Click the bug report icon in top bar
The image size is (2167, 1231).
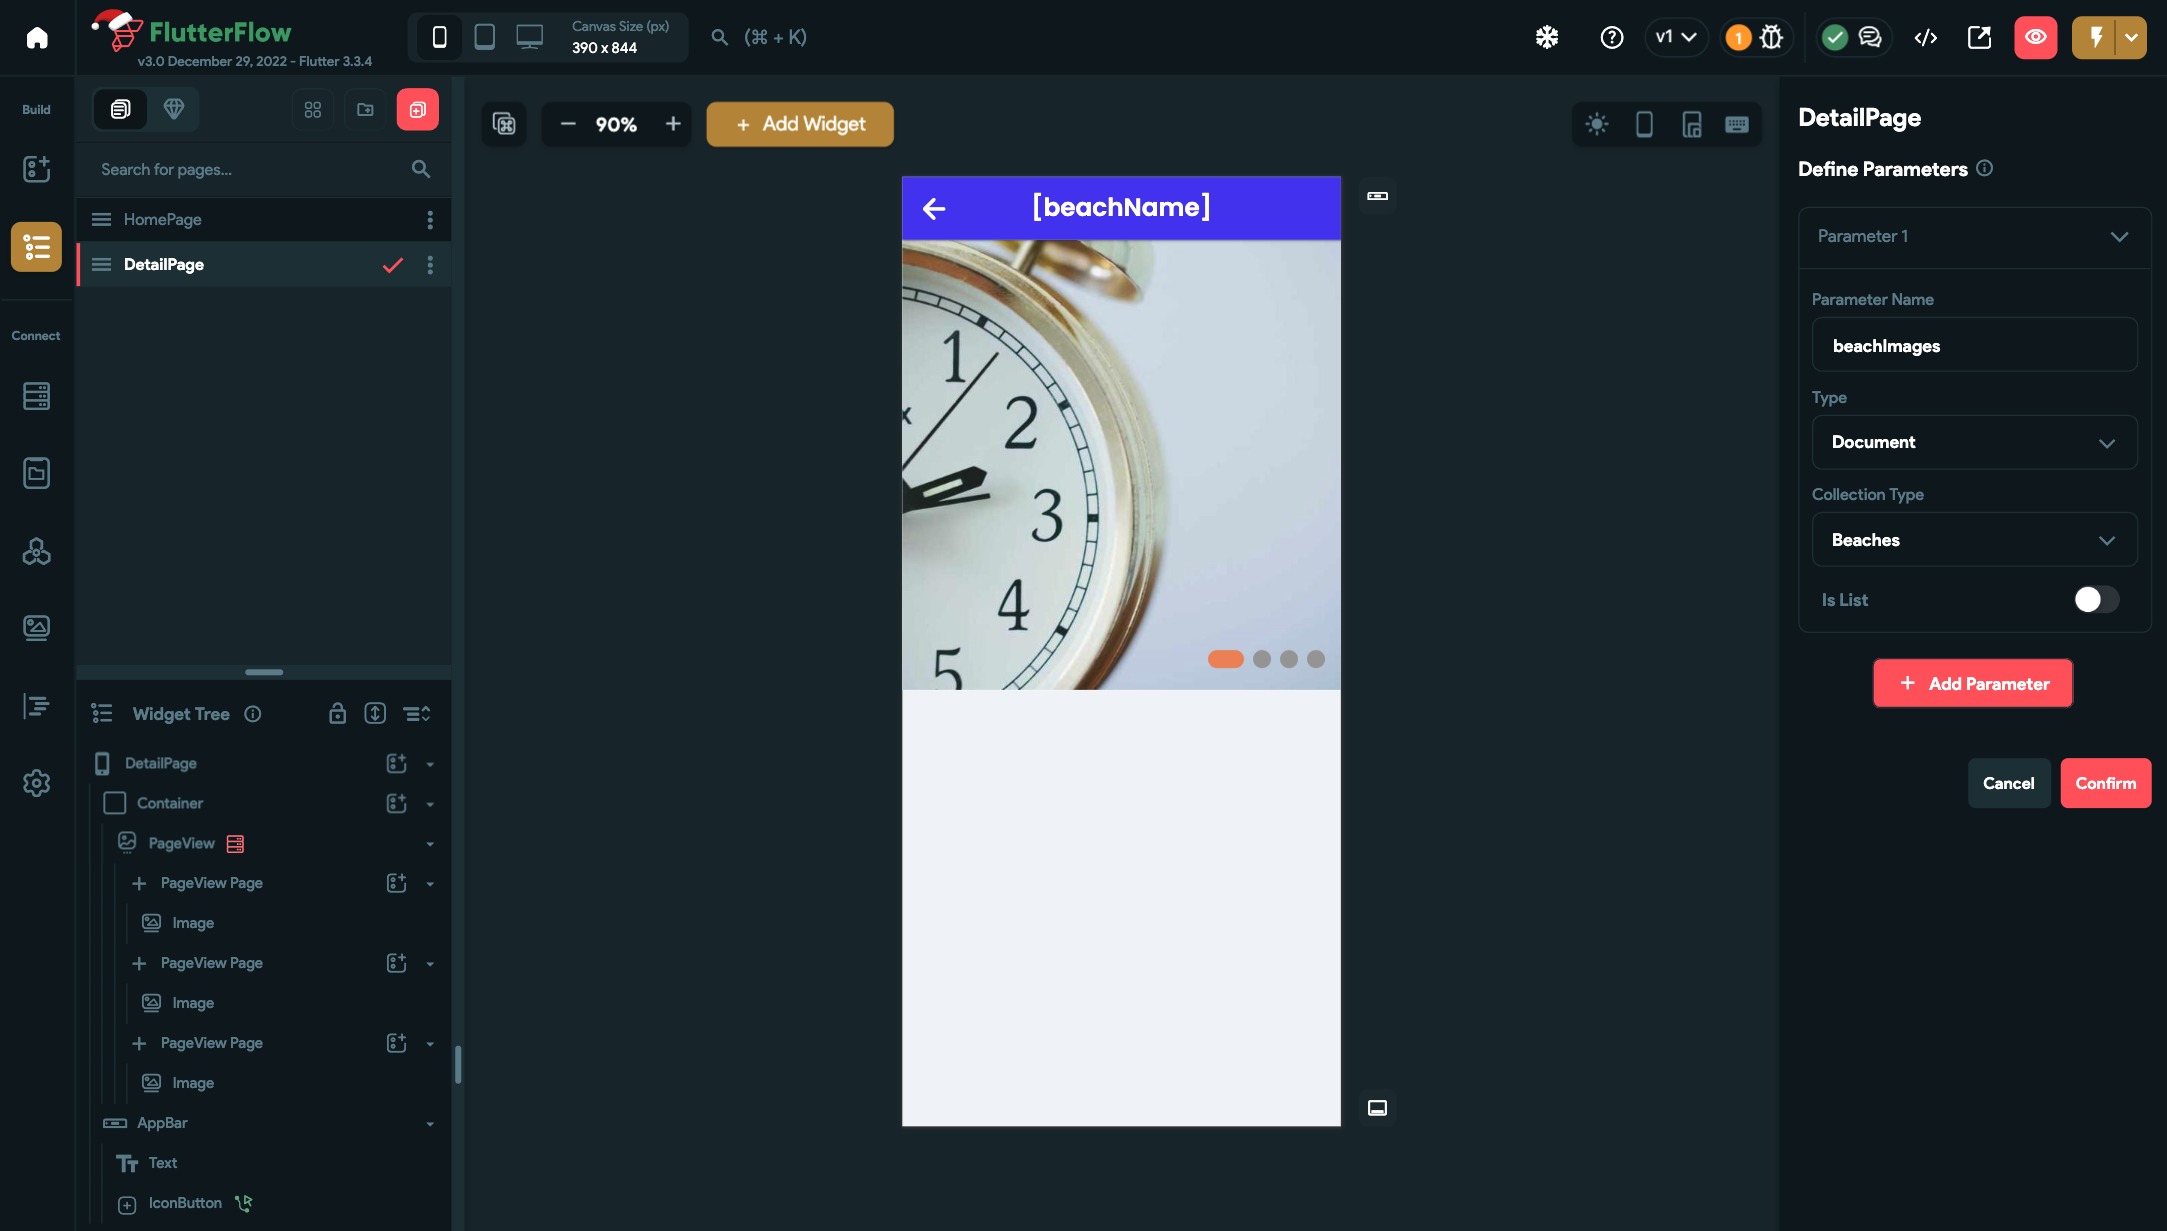[1771, 37]
